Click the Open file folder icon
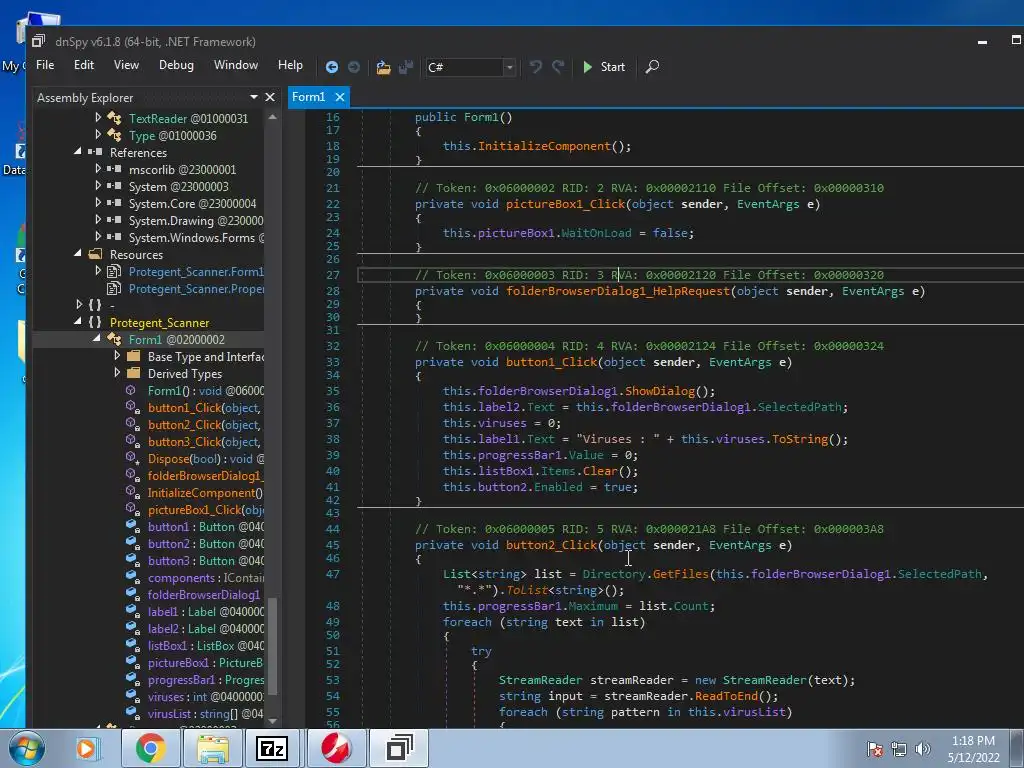The width and height of the screenshot is (1024, 768). pyautogui.click(x=383, y=67)
